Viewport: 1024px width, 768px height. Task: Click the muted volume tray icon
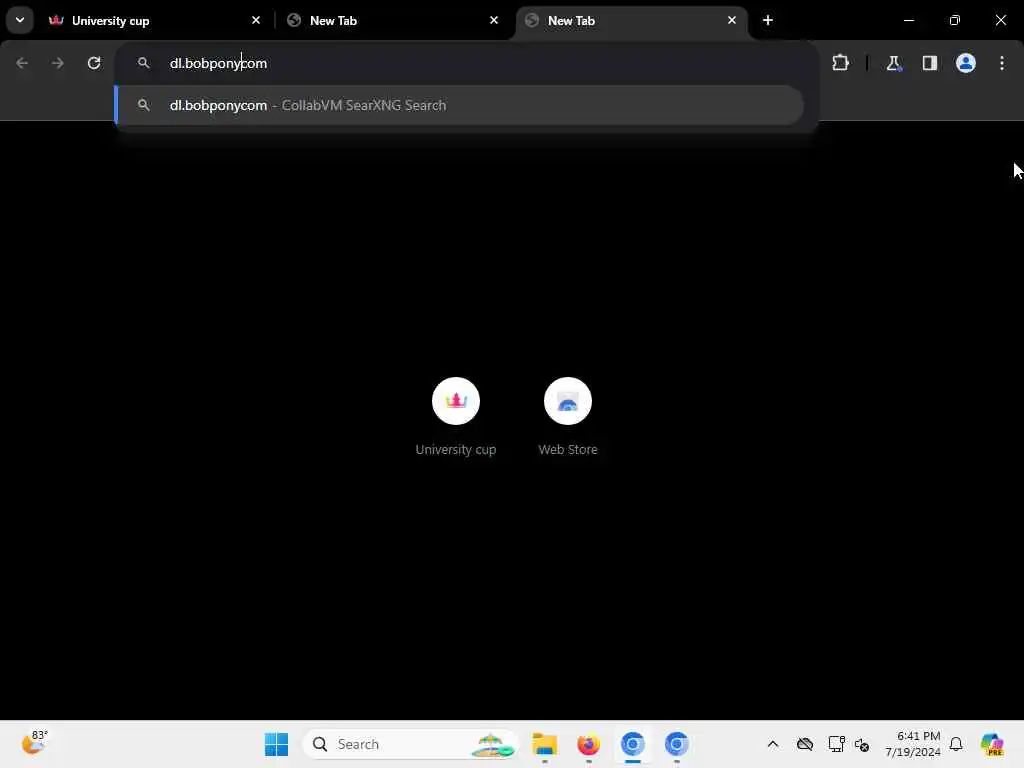click(862, 744)
